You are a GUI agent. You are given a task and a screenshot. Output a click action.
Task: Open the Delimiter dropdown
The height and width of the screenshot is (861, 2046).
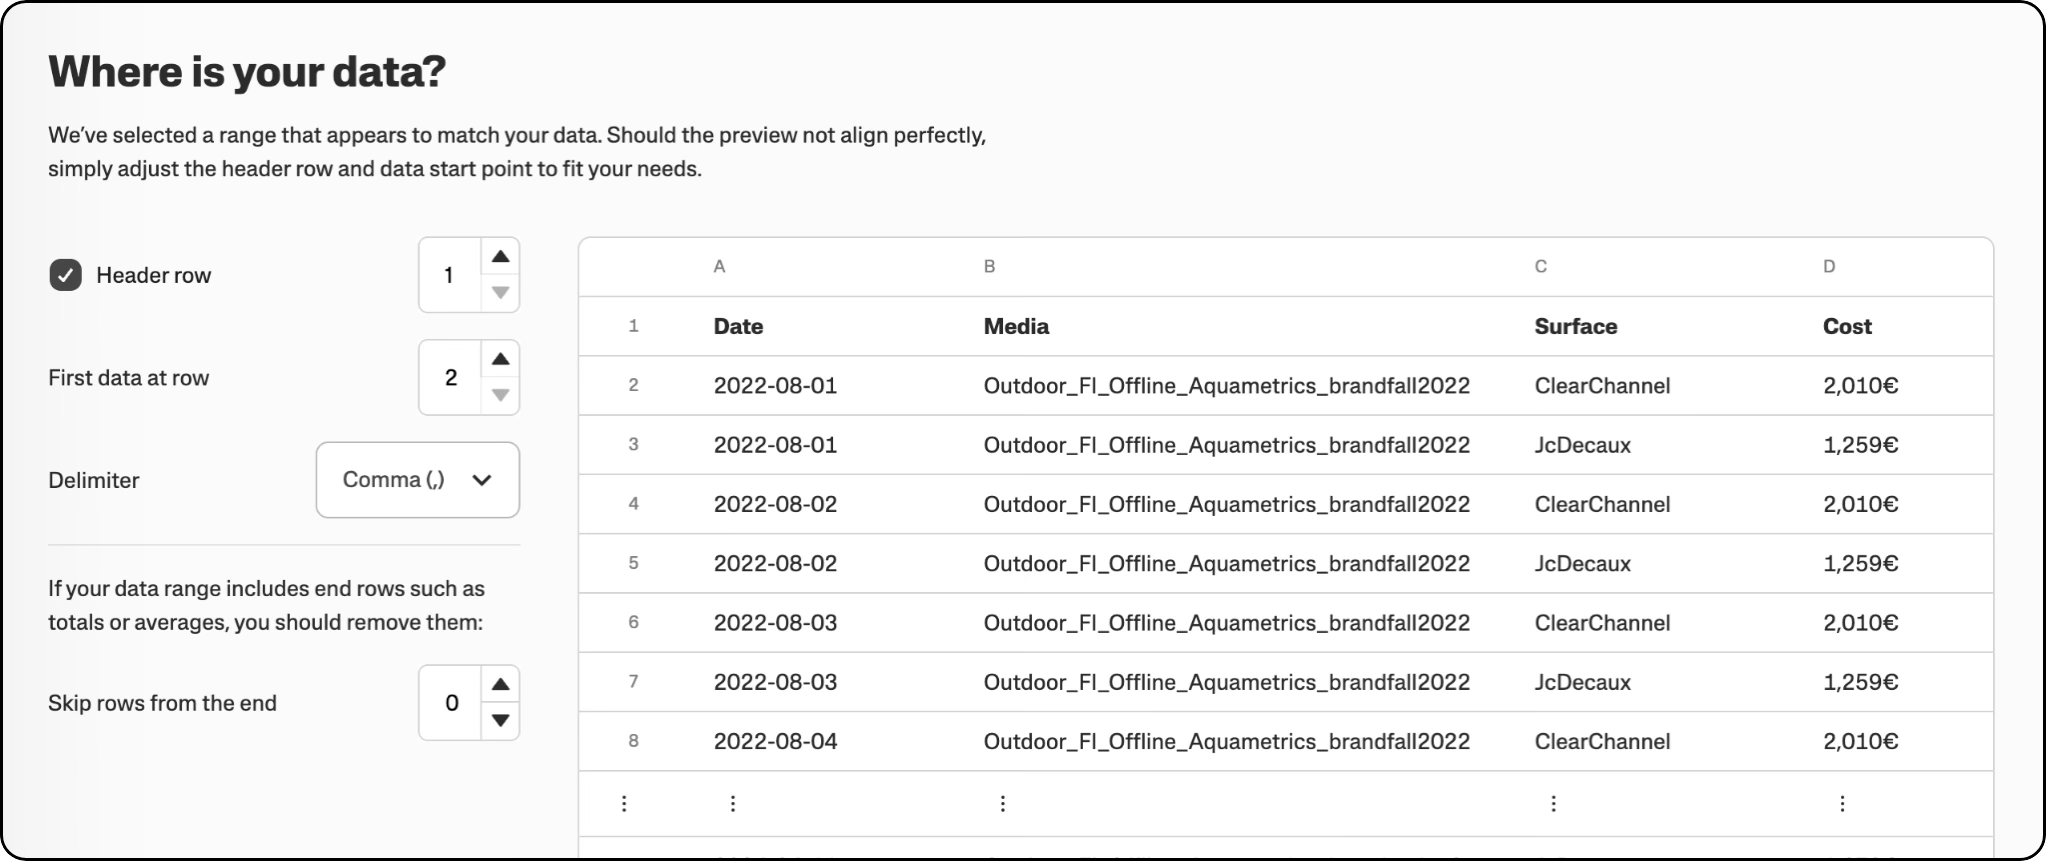417,480
